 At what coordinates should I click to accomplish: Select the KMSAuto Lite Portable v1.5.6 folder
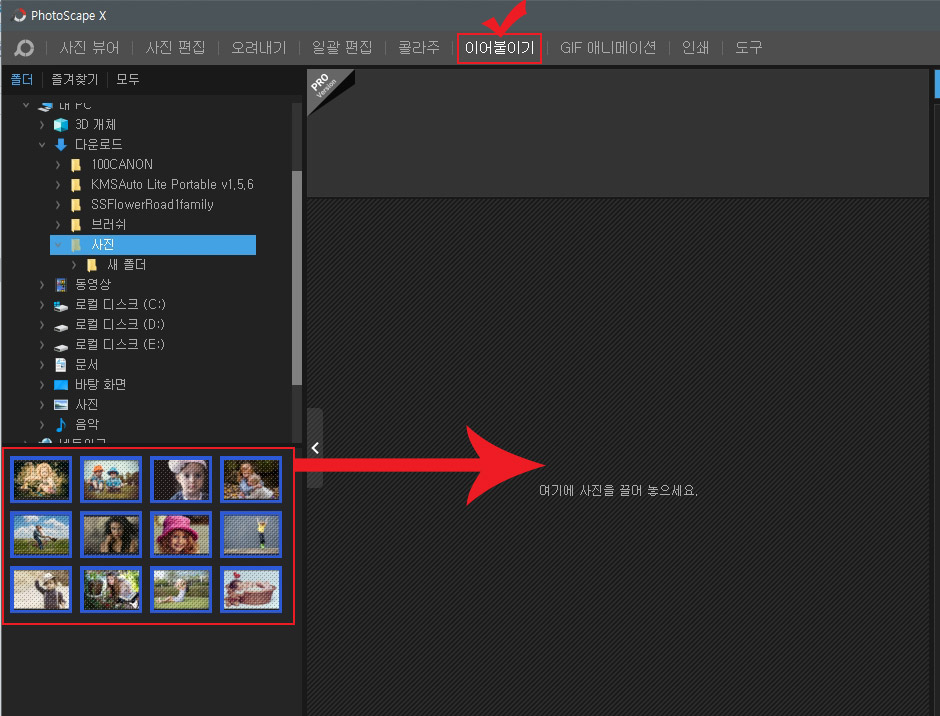click(172, 185)
